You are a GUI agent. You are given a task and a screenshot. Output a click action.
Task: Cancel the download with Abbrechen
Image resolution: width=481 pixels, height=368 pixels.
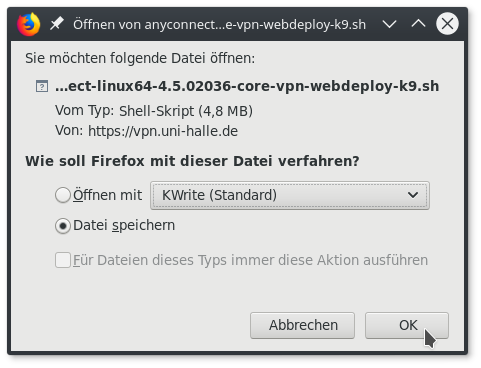tap(302, 325)
